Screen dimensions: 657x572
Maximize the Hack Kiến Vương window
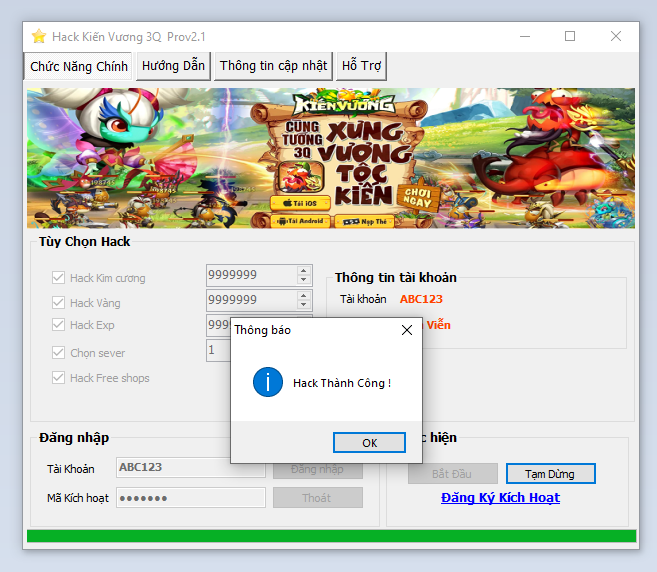(x=570, y=36)
